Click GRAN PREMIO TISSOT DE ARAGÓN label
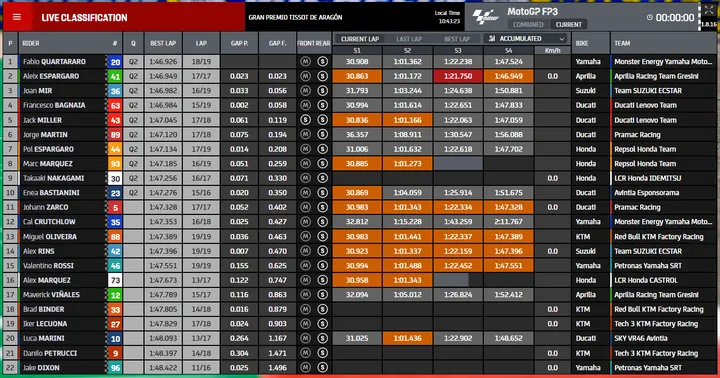 click(x=295, y=17)
